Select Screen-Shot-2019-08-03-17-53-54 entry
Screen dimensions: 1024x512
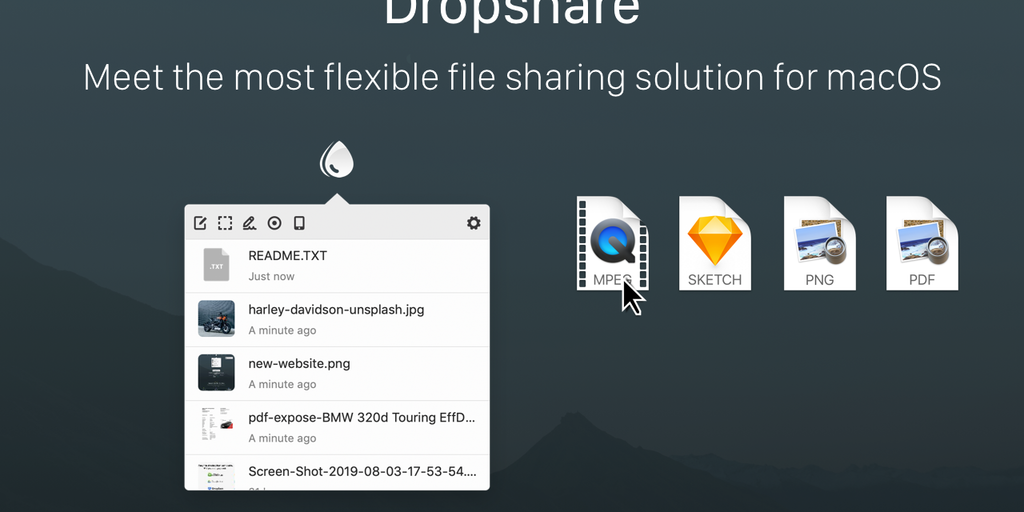tap(337, 473)
